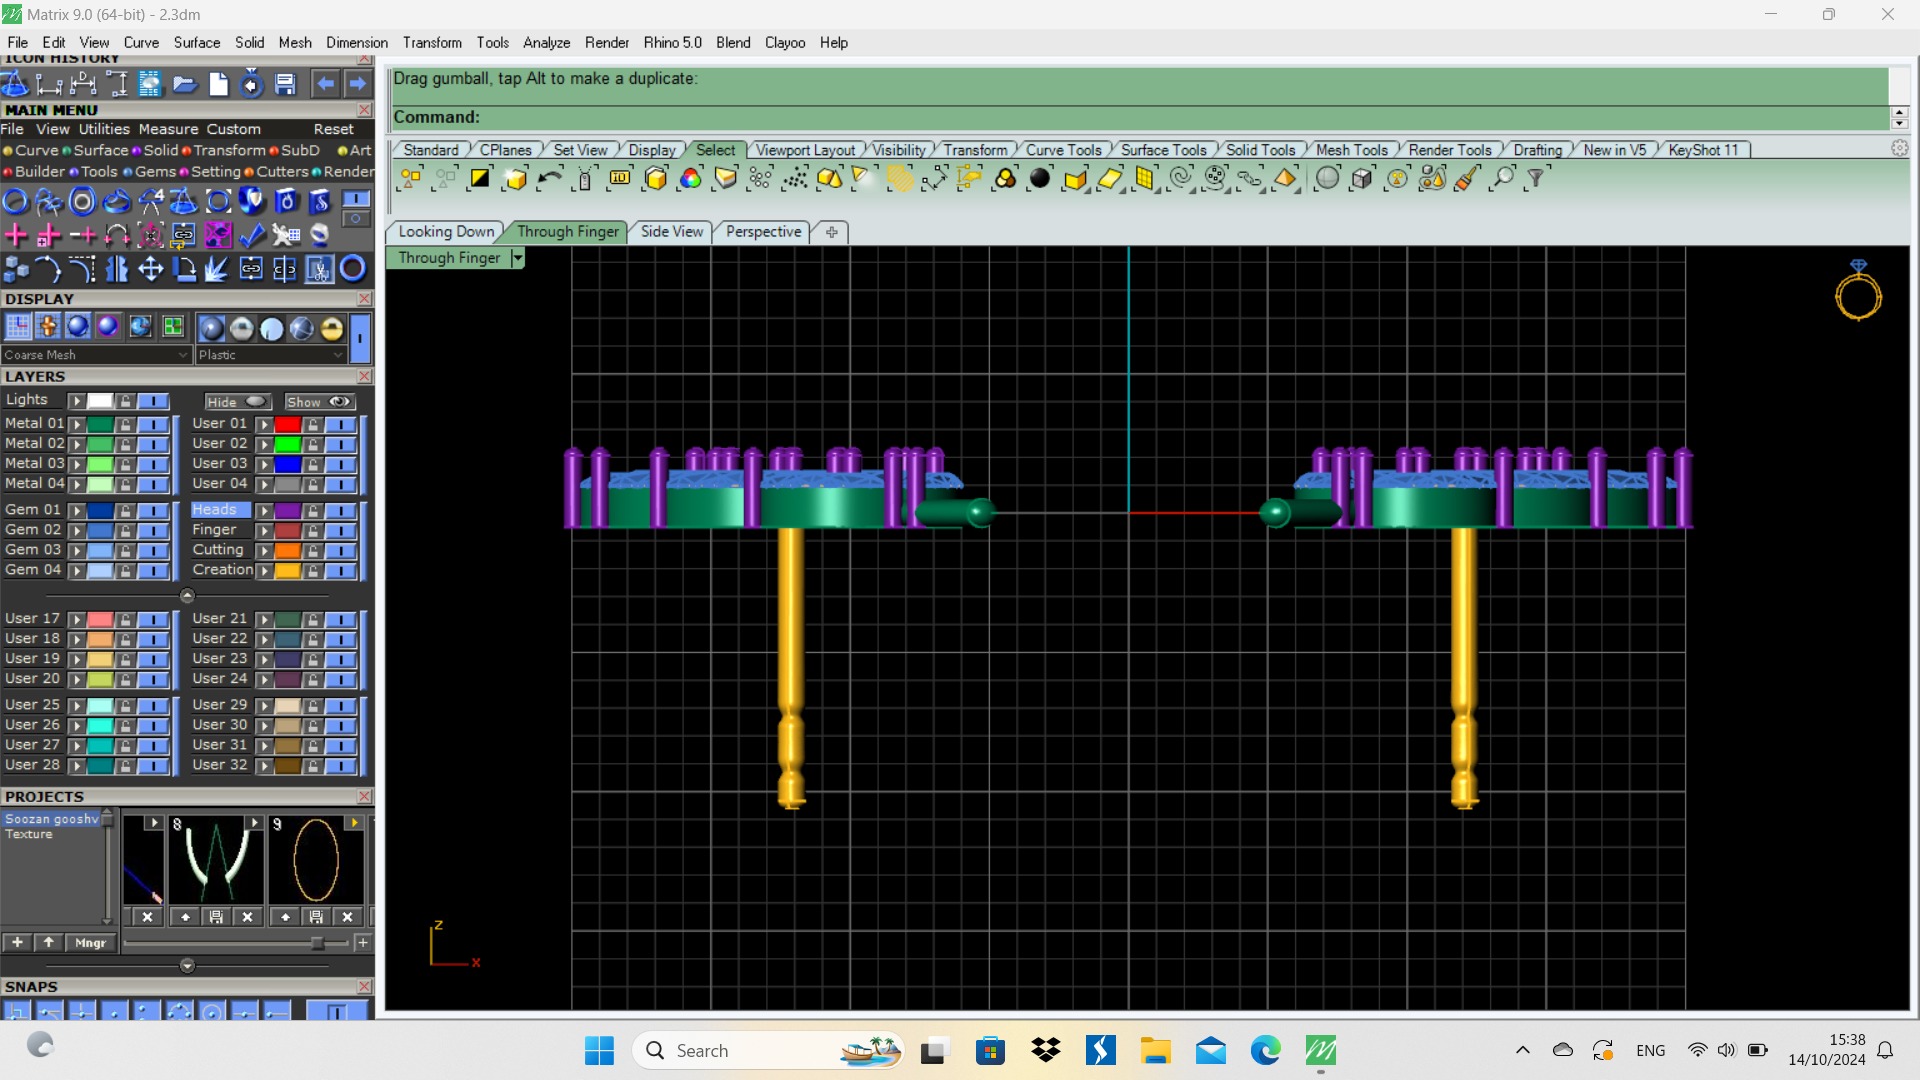Image resolution: width=1920 pixels, height=1080 pixels.
Task: Click the Invert selection black-yellow icon
Action: (x=480, y=179)
